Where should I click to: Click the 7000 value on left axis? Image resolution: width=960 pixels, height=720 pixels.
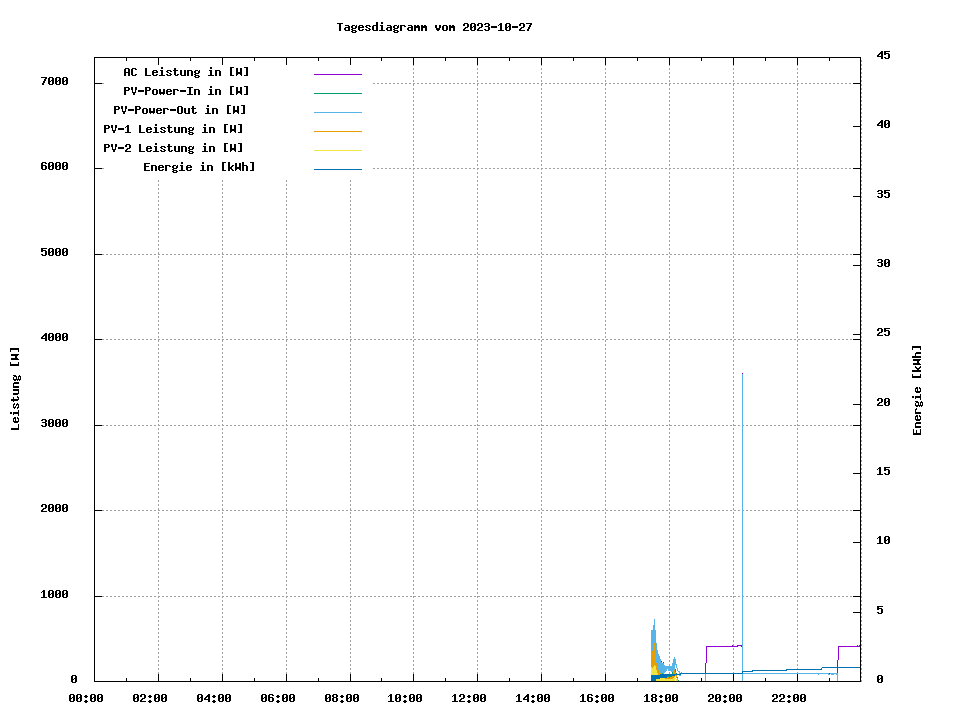pyautogui.click(x=54, y=81)
